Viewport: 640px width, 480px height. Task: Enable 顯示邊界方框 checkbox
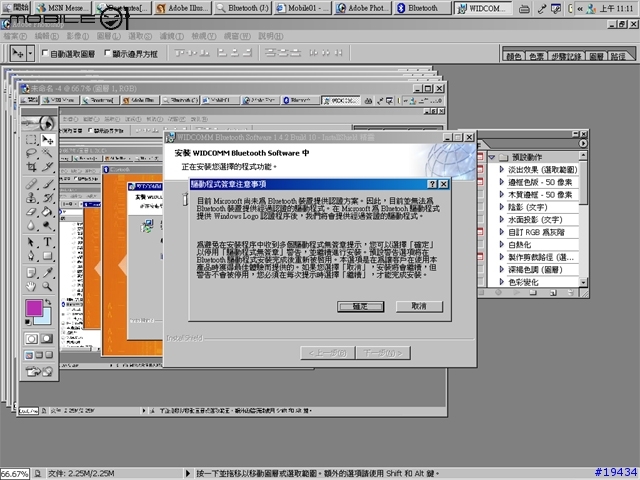point(107,53)
